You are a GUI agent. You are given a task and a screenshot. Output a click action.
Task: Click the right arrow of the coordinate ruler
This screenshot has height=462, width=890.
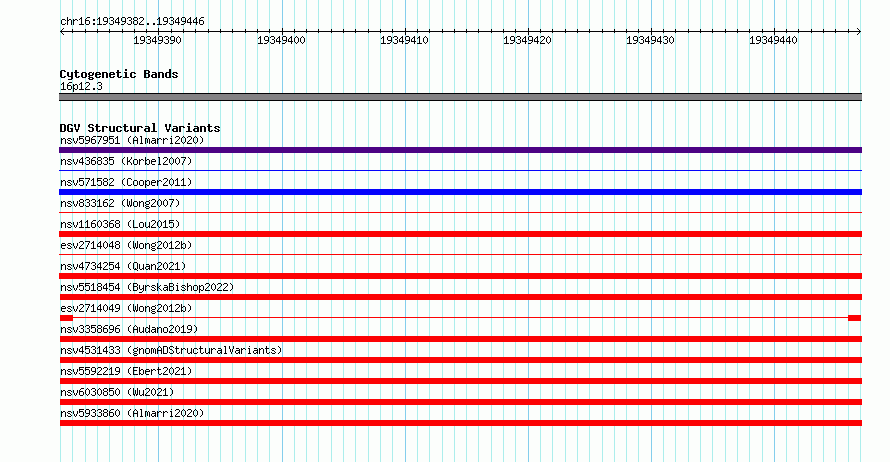[x=859, y=32]
